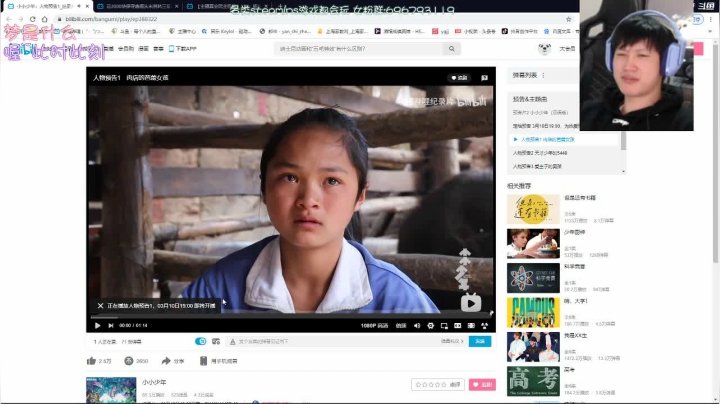Enable picture-in-picture mode icon

point(444,325)
